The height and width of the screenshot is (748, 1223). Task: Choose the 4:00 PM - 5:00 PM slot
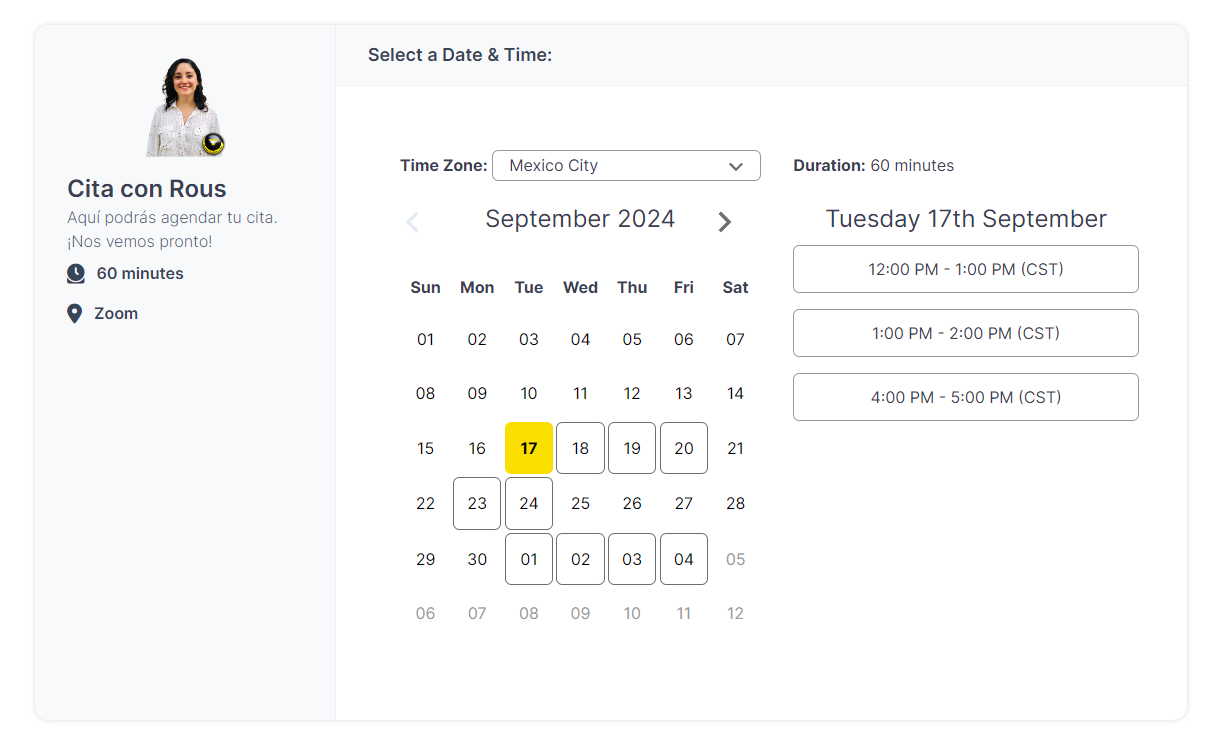coord(965,397)
